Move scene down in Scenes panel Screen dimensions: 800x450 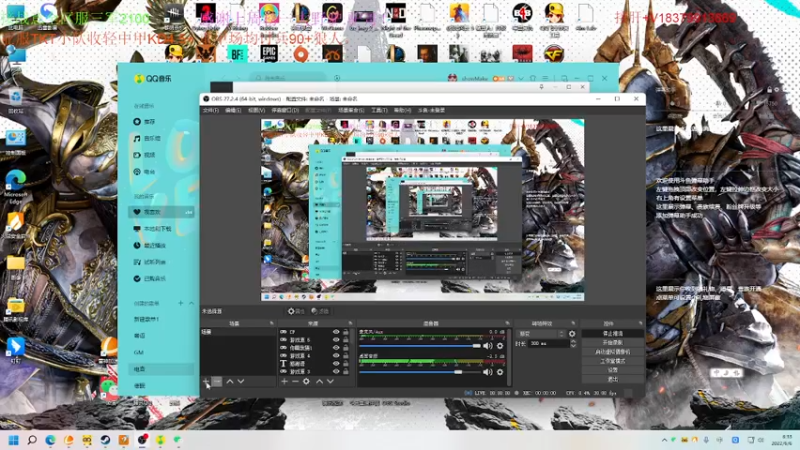coord(241,381)
